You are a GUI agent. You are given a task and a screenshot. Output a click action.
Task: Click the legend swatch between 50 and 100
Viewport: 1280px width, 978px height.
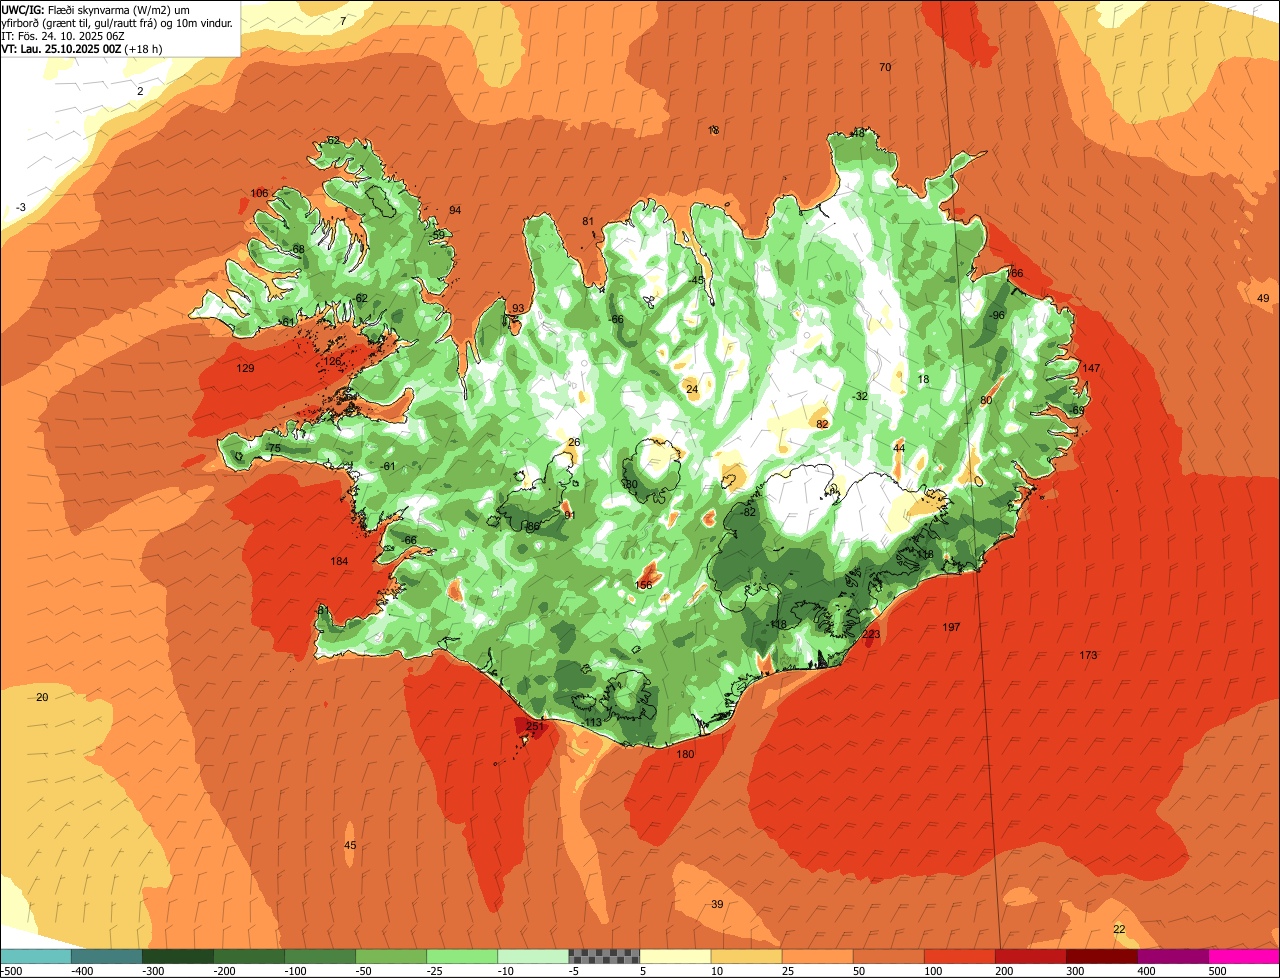(x=888, y=956)
